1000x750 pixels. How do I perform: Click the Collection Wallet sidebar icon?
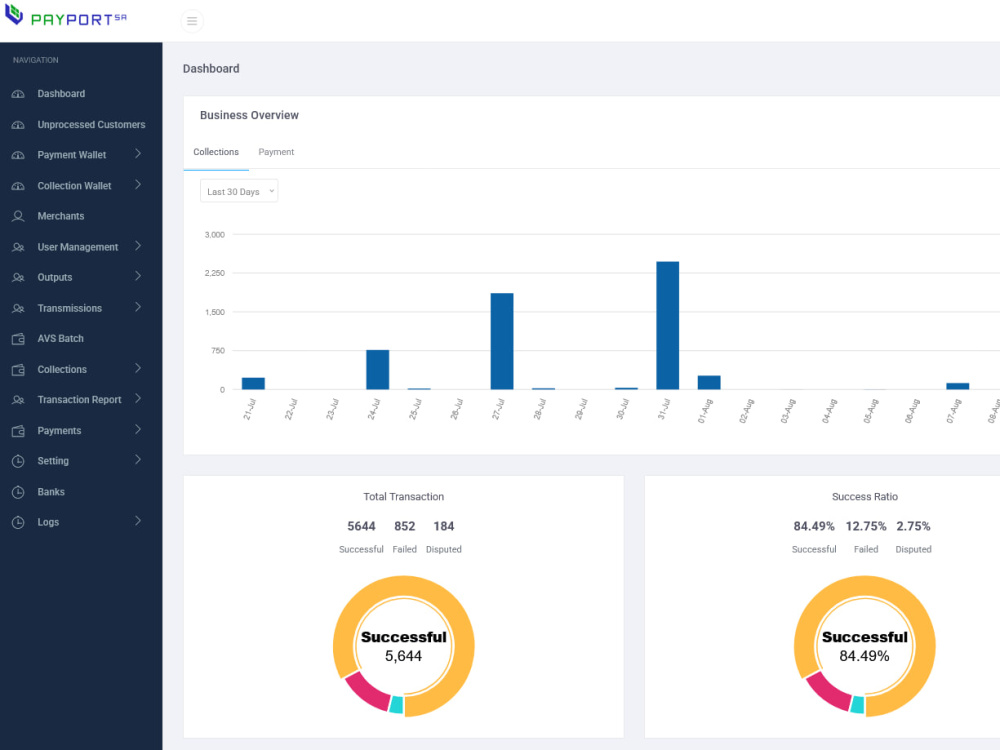pyautogui.click(x=18, y=186)
